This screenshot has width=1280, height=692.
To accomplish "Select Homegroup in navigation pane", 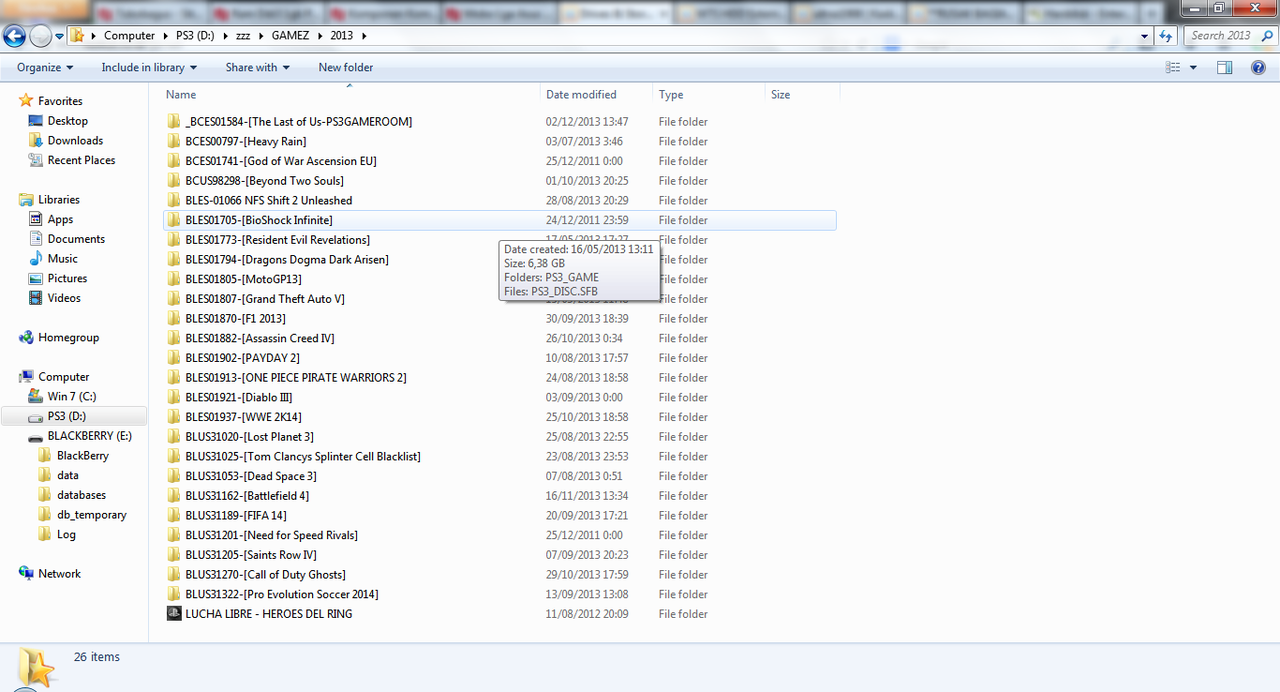I will 68,338.
